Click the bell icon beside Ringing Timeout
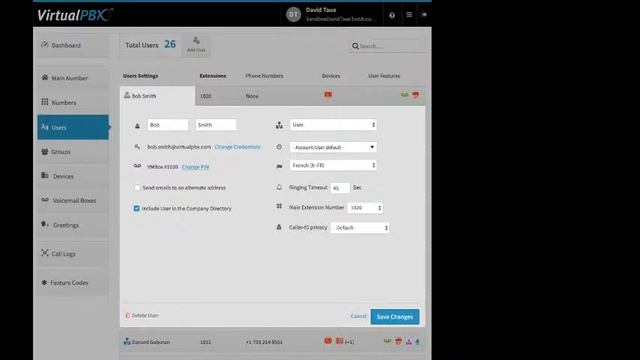The width and height of the screenshot is (640, 360). (279, 188)
